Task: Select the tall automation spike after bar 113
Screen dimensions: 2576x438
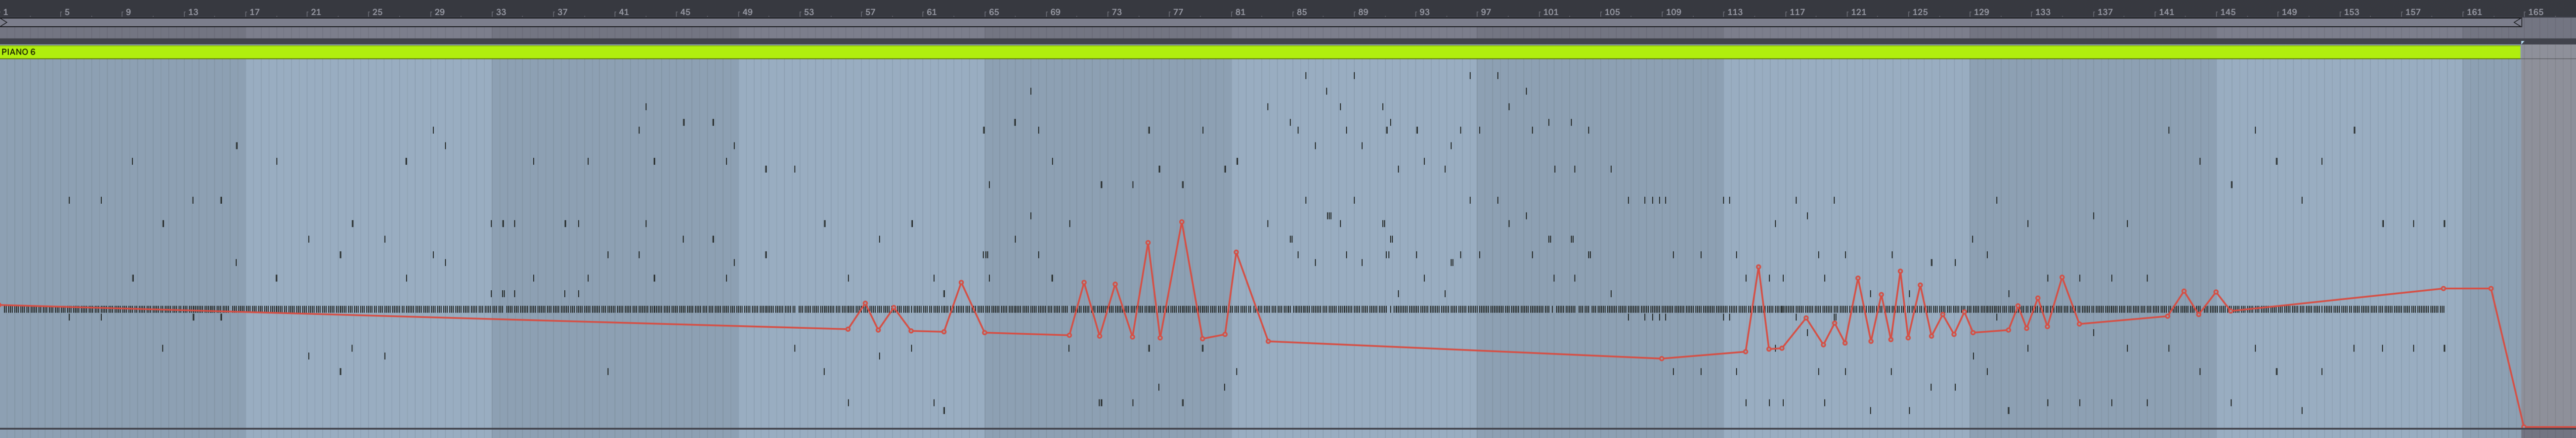Action: (x=1758, y=267)
